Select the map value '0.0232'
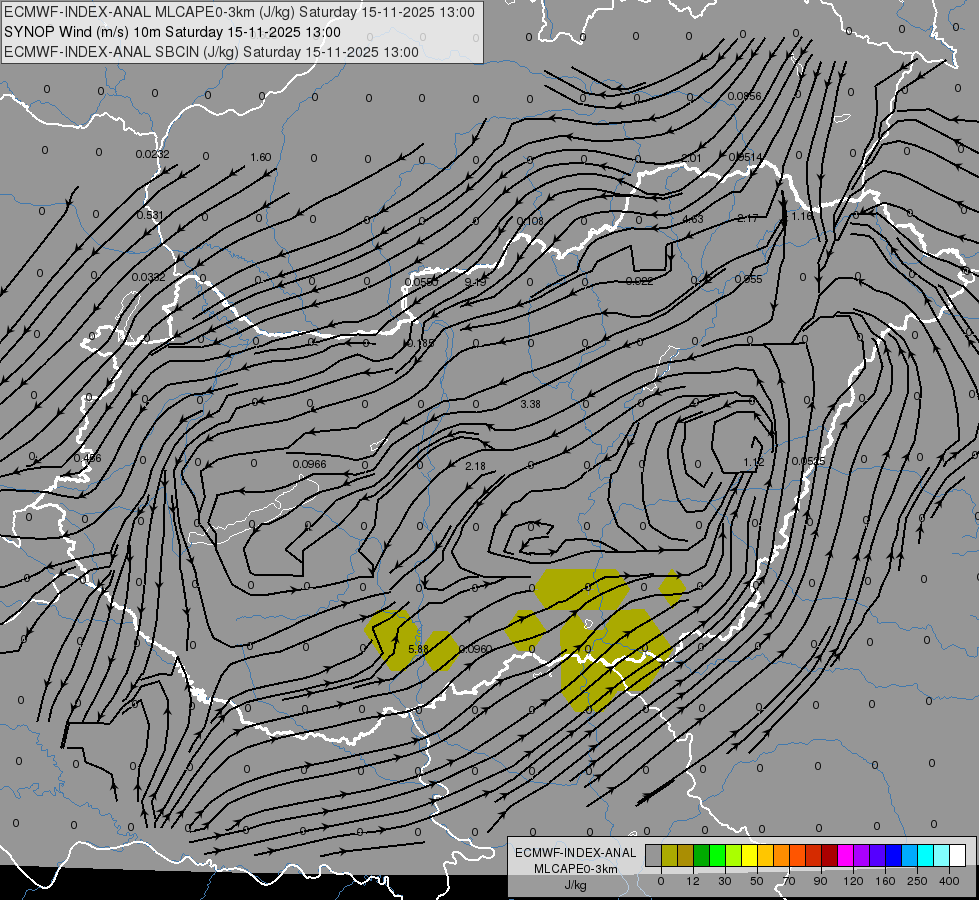The height and width of the screenshot is (900, 979). pyautogui.click(x=152, y=154)
